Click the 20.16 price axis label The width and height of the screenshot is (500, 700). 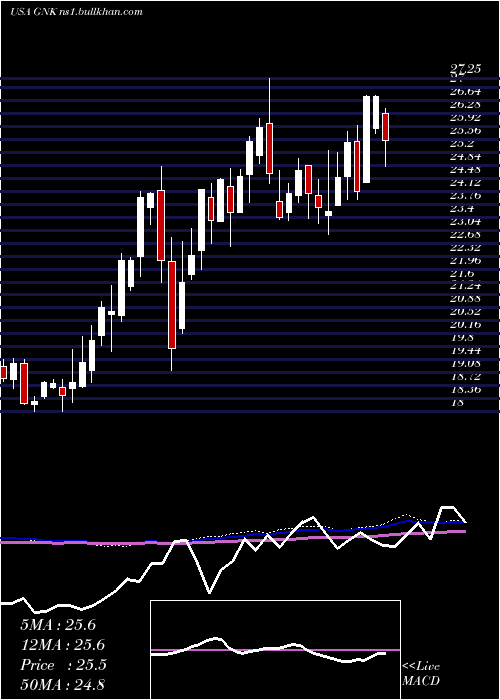(x=465, y=325)
